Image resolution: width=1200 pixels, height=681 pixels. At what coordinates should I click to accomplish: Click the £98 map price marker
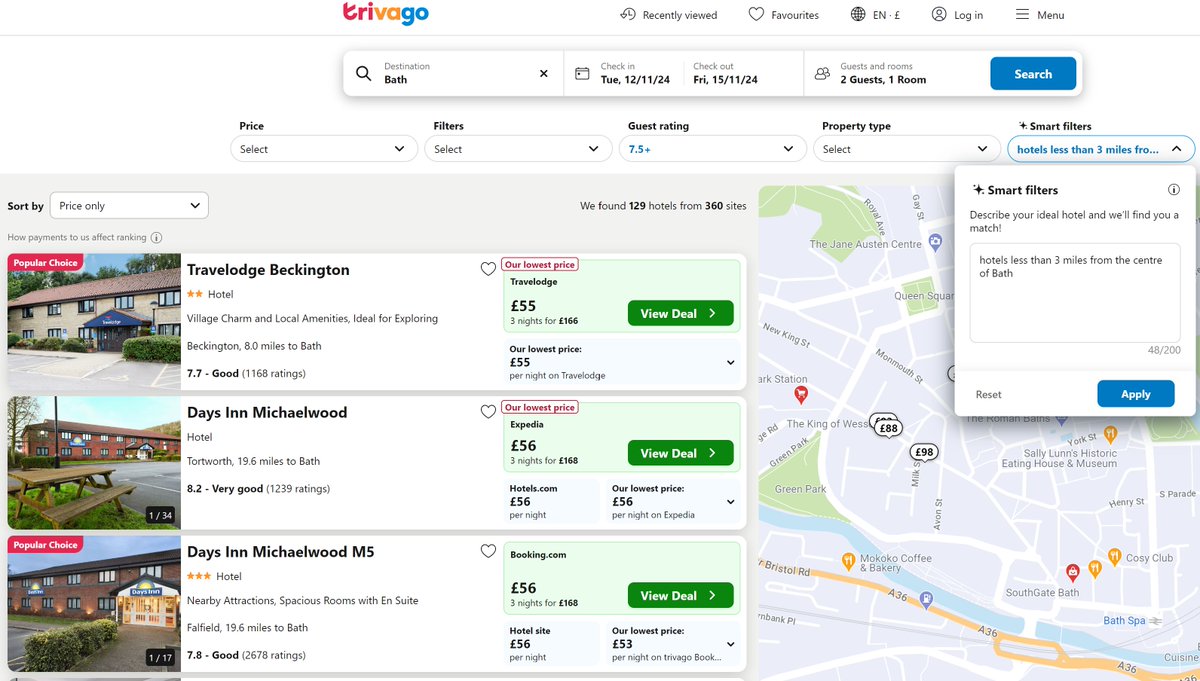(924, 452)
